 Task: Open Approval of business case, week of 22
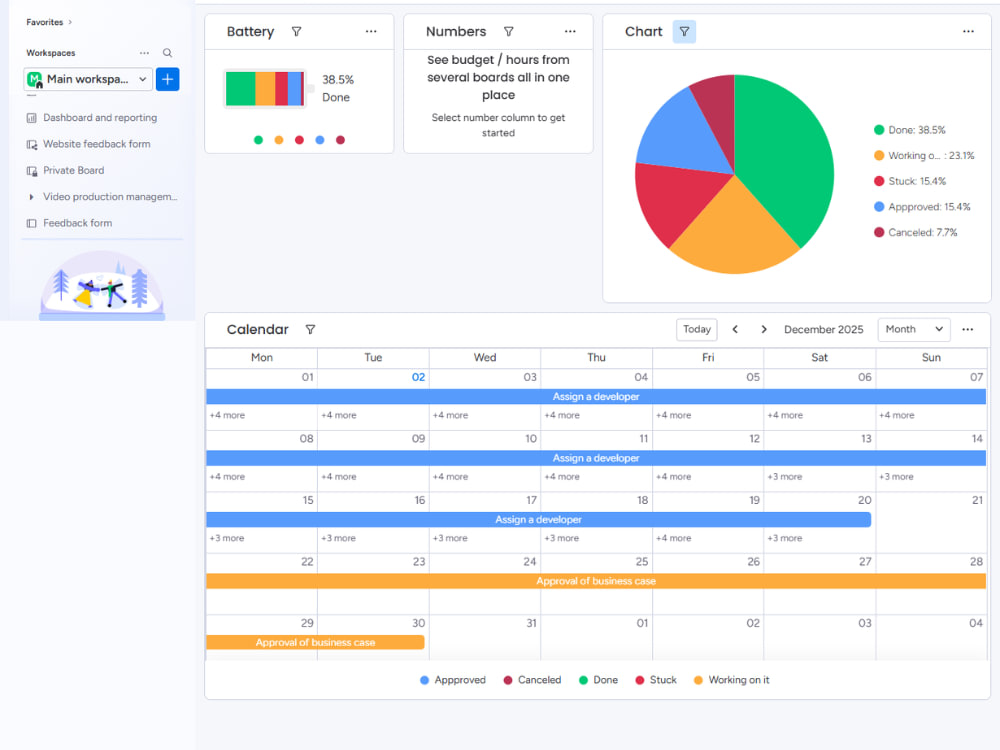596,582
